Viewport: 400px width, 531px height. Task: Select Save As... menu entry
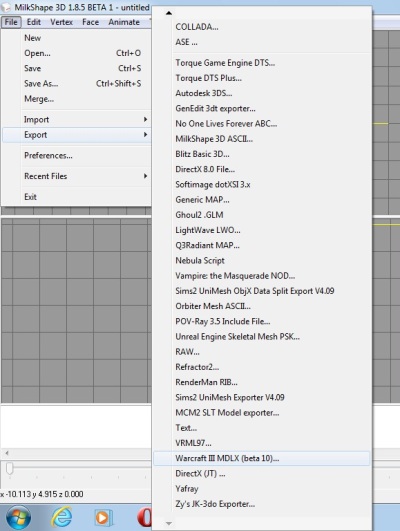pyautogui.click(x=77, y=84)
